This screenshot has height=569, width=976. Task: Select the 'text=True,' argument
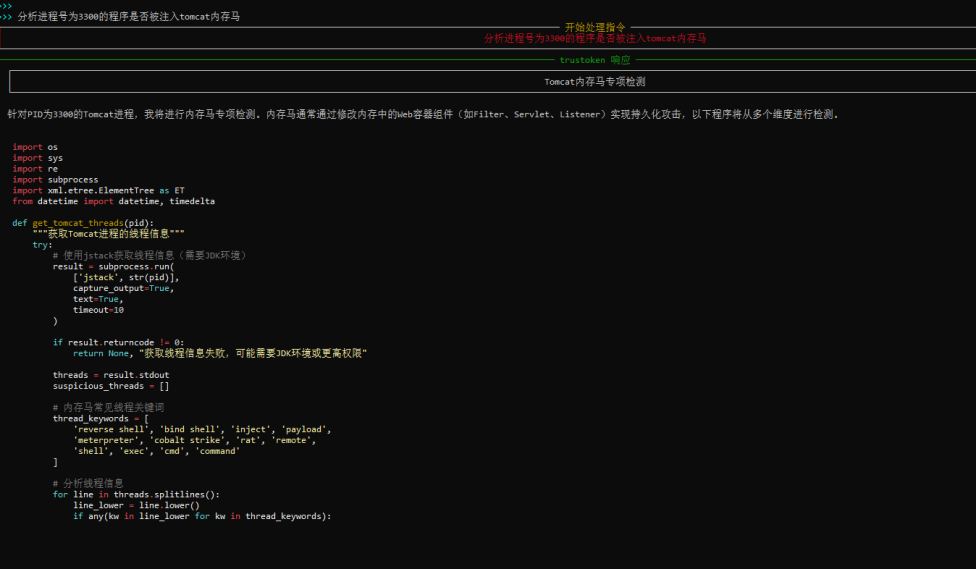(x=98, y=299)
